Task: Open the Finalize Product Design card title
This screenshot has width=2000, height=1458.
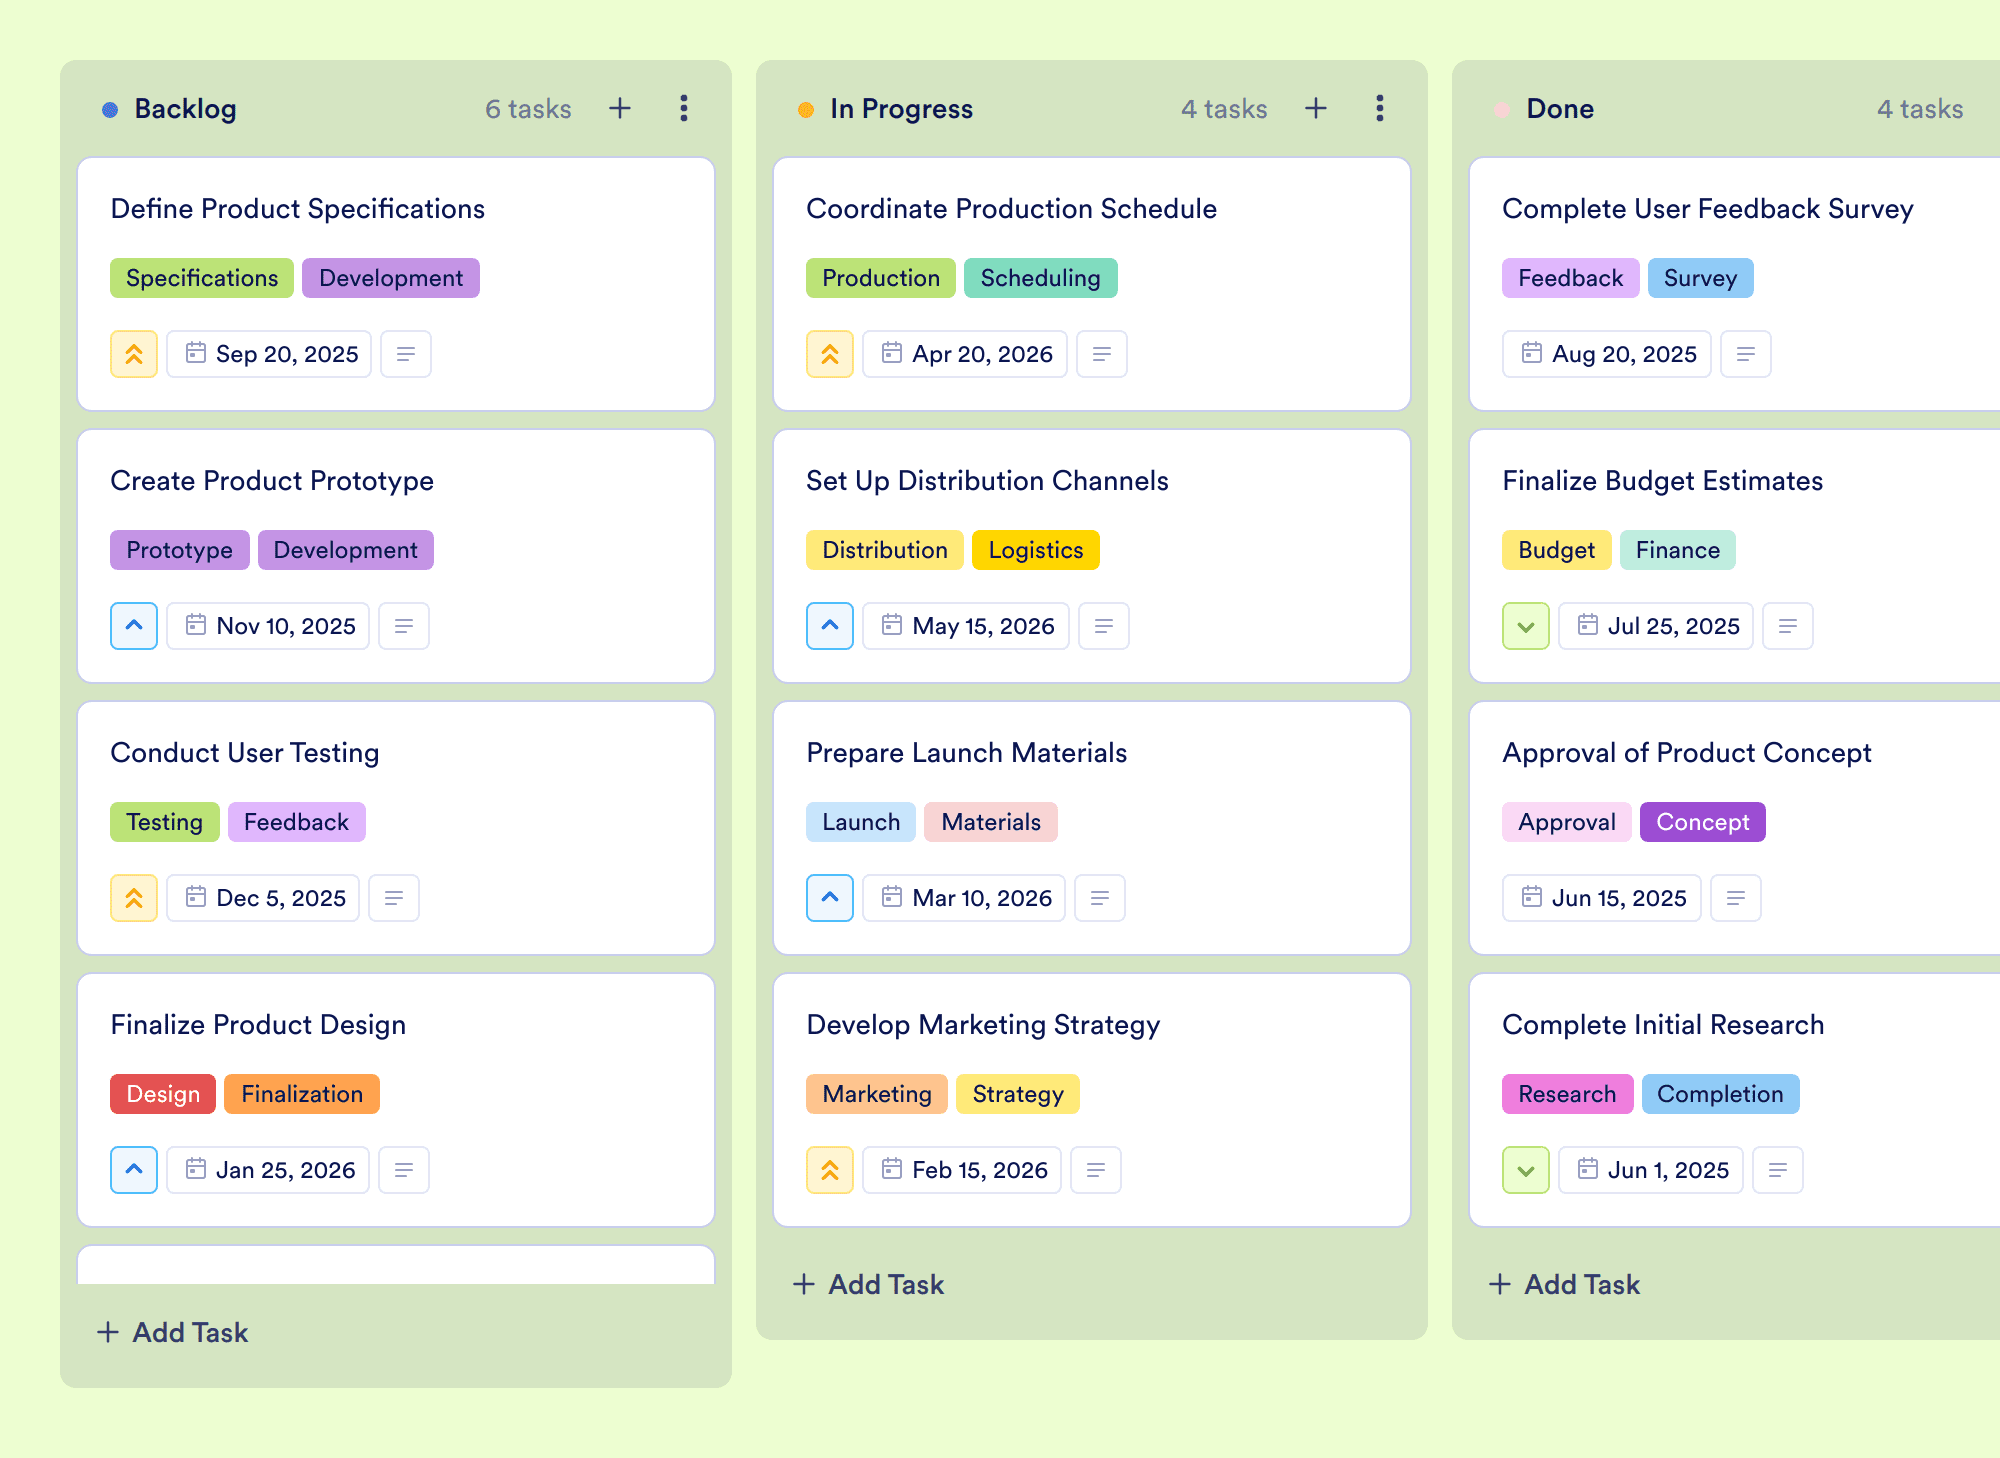Action: point(258,1025)
